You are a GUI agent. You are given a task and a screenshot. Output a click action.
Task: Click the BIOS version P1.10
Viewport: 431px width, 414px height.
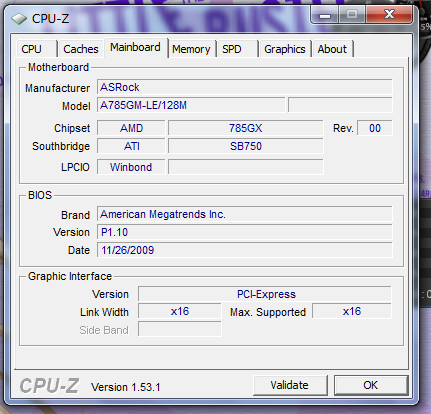[245, 232]
